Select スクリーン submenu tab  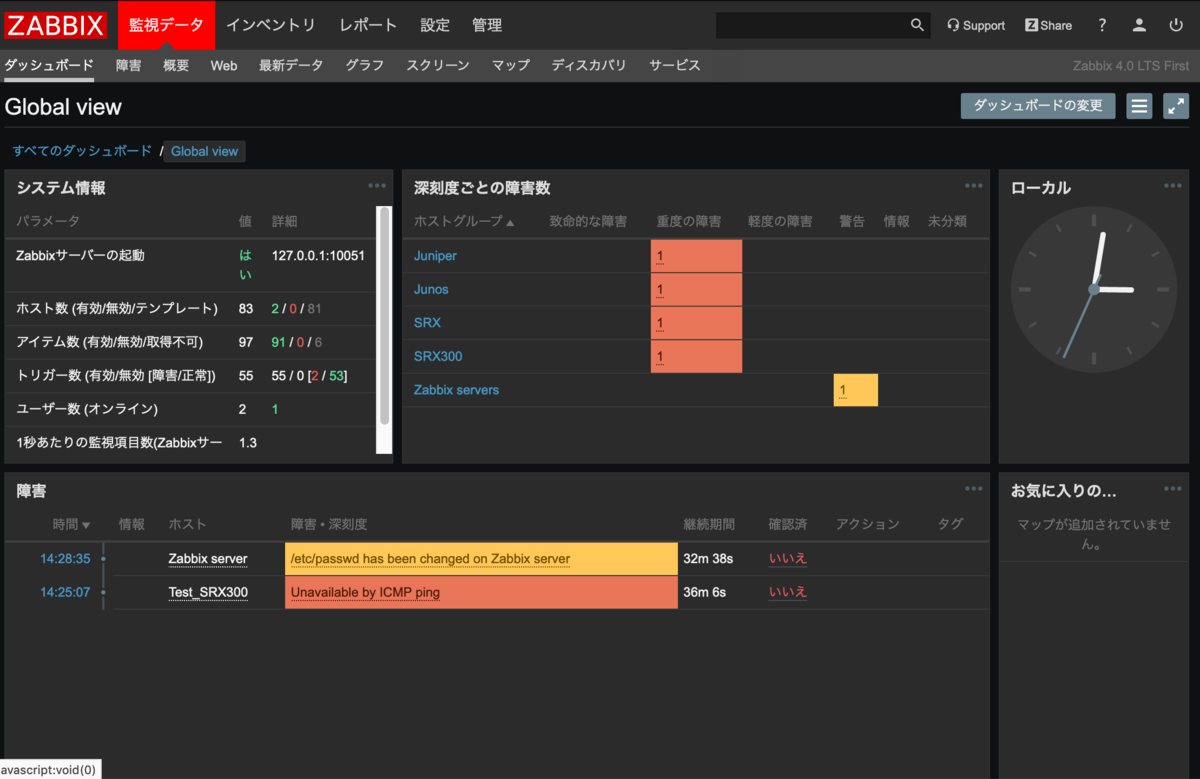pyautogui.click(x=438, y=65)
